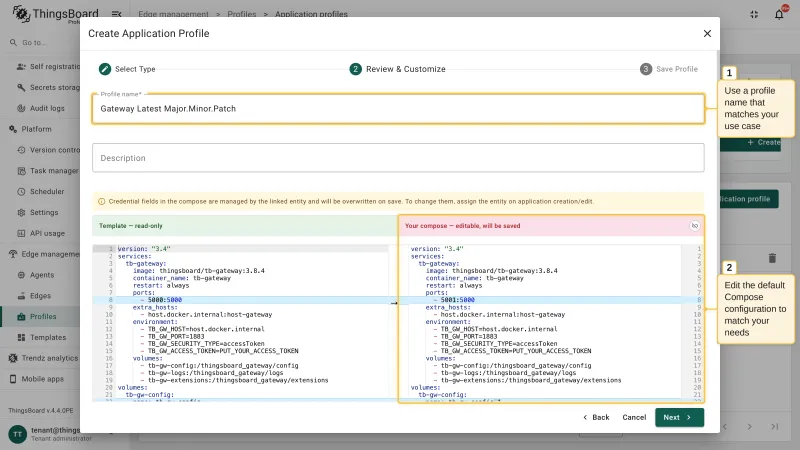Expand the Edge management sidebar section
The width and height of the screenshot is (800, 450).
click(x=46, y=254)
